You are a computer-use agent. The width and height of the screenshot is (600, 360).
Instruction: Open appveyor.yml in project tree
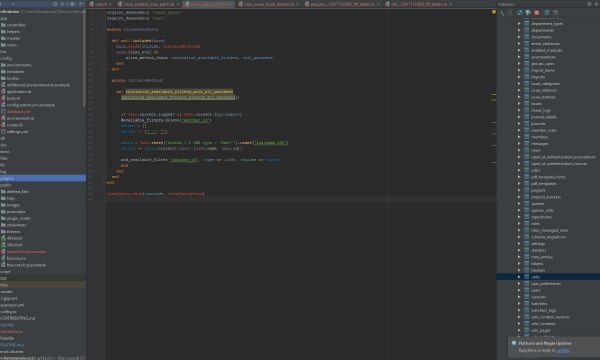(x=12, y=305)
